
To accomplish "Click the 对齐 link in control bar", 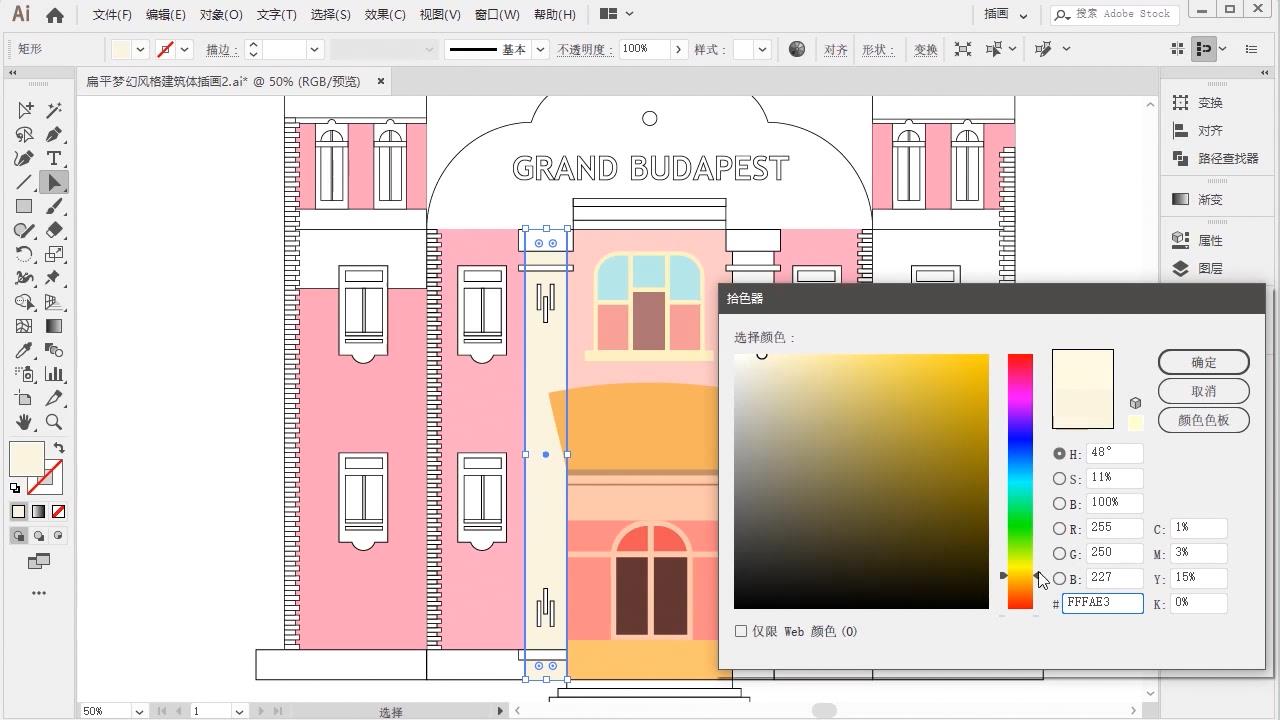I will (836, 49).
